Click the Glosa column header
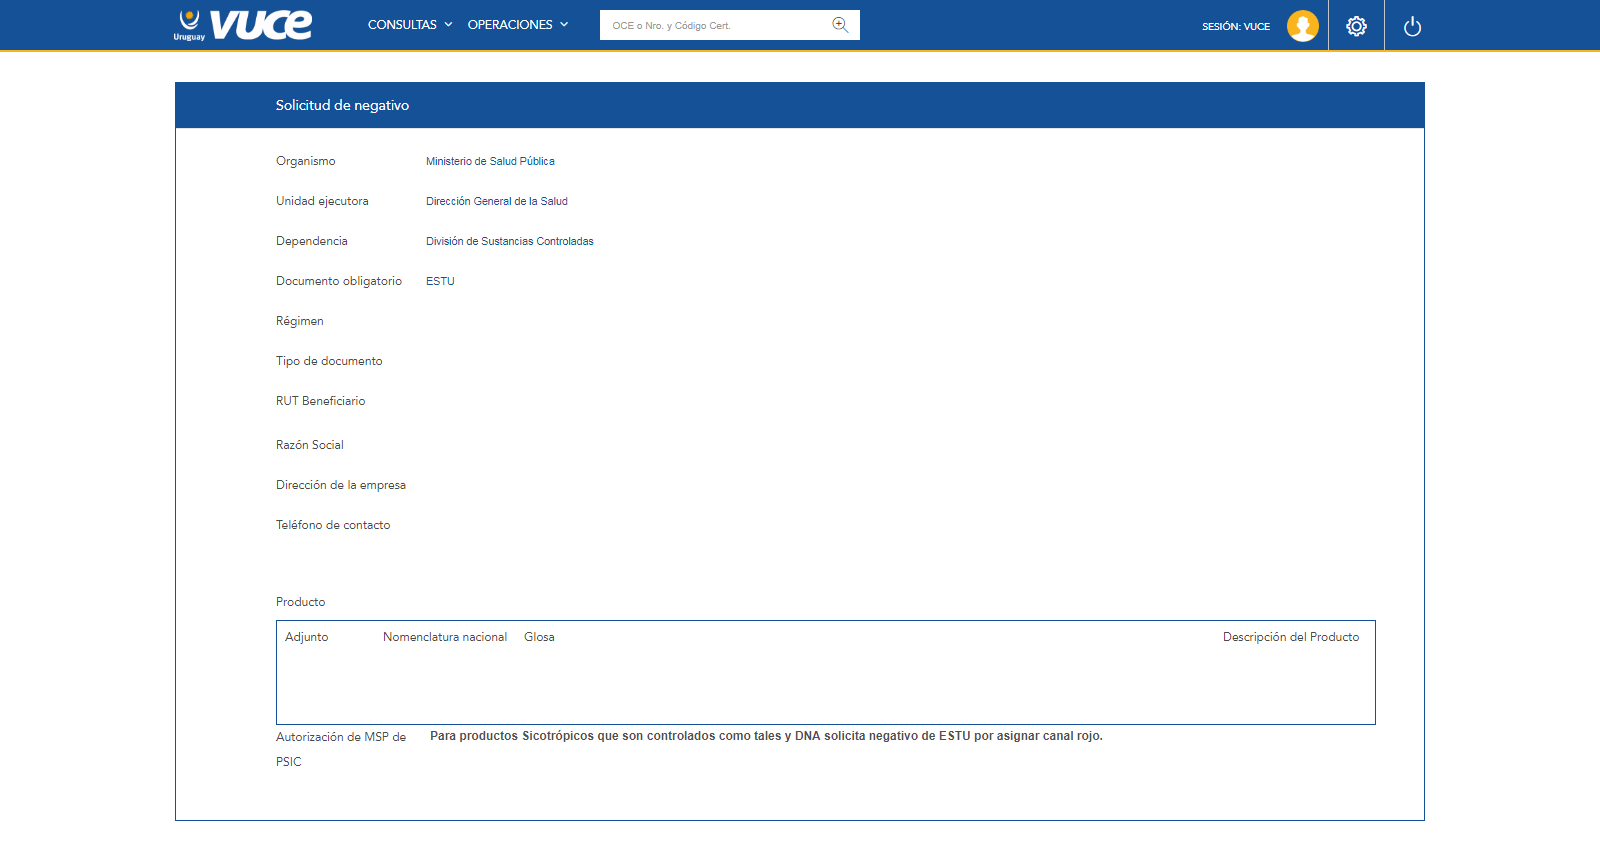Viewport: 1600px width, 865px height. [539, 637]
